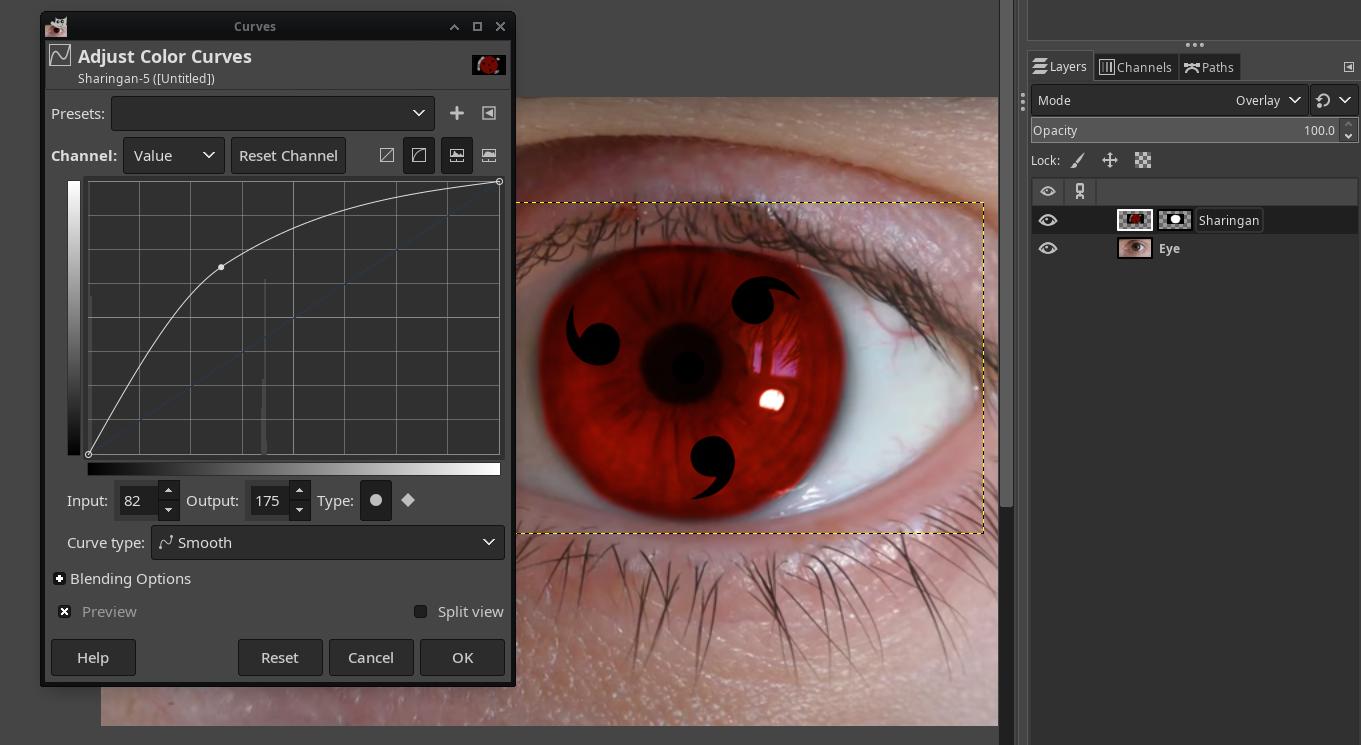Lock pixels with the paintbrush icon
The width and height of the screenshot is (1361, 745).
[1078, 160]
